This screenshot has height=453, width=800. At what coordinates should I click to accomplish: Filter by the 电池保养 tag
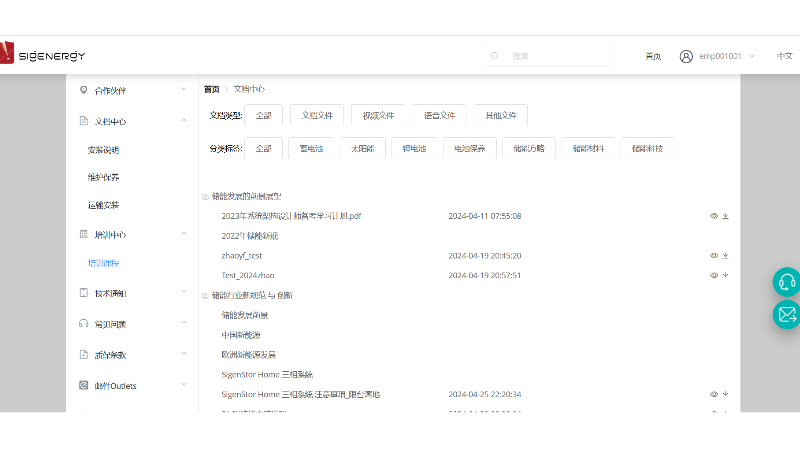point(470,148)
